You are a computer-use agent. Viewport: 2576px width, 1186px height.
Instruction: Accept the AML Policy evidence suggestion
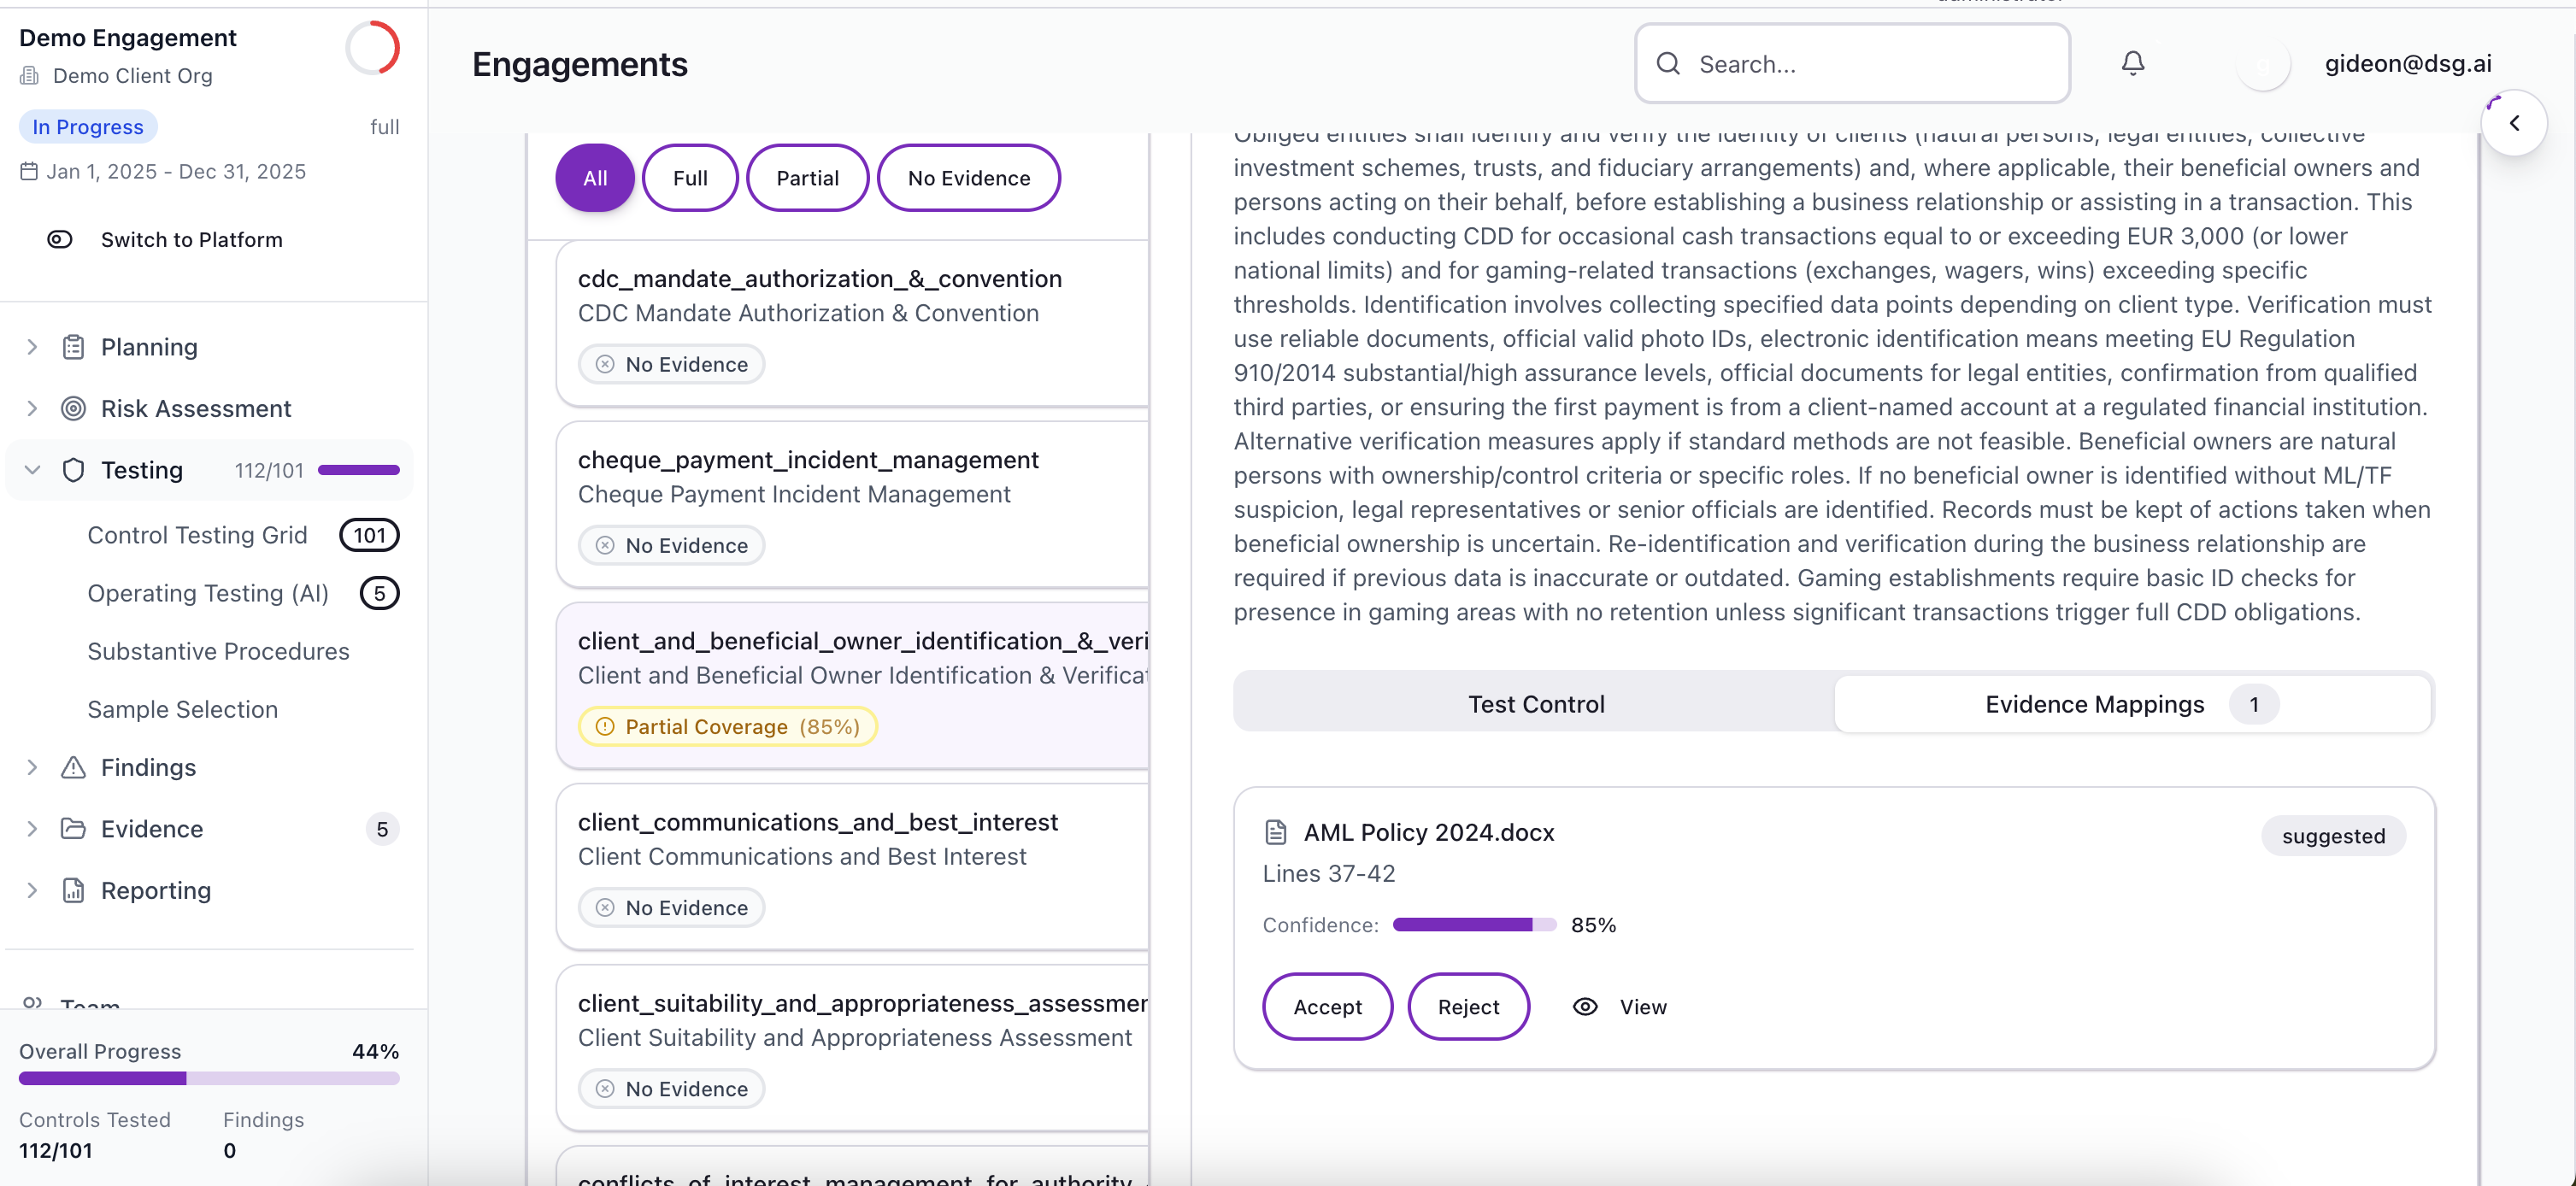pos(1327,1007)
